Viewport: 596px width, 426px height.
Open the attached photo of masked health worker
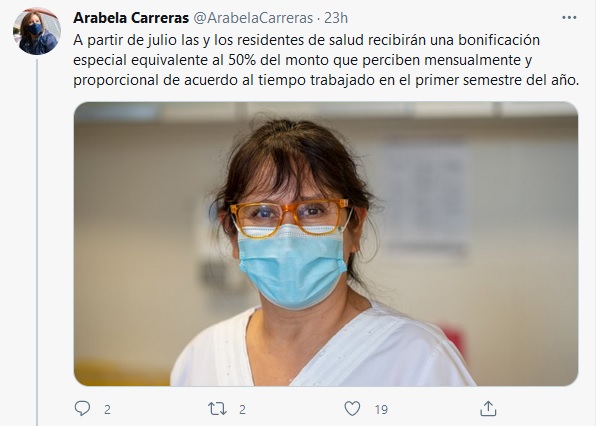[326, 244]
